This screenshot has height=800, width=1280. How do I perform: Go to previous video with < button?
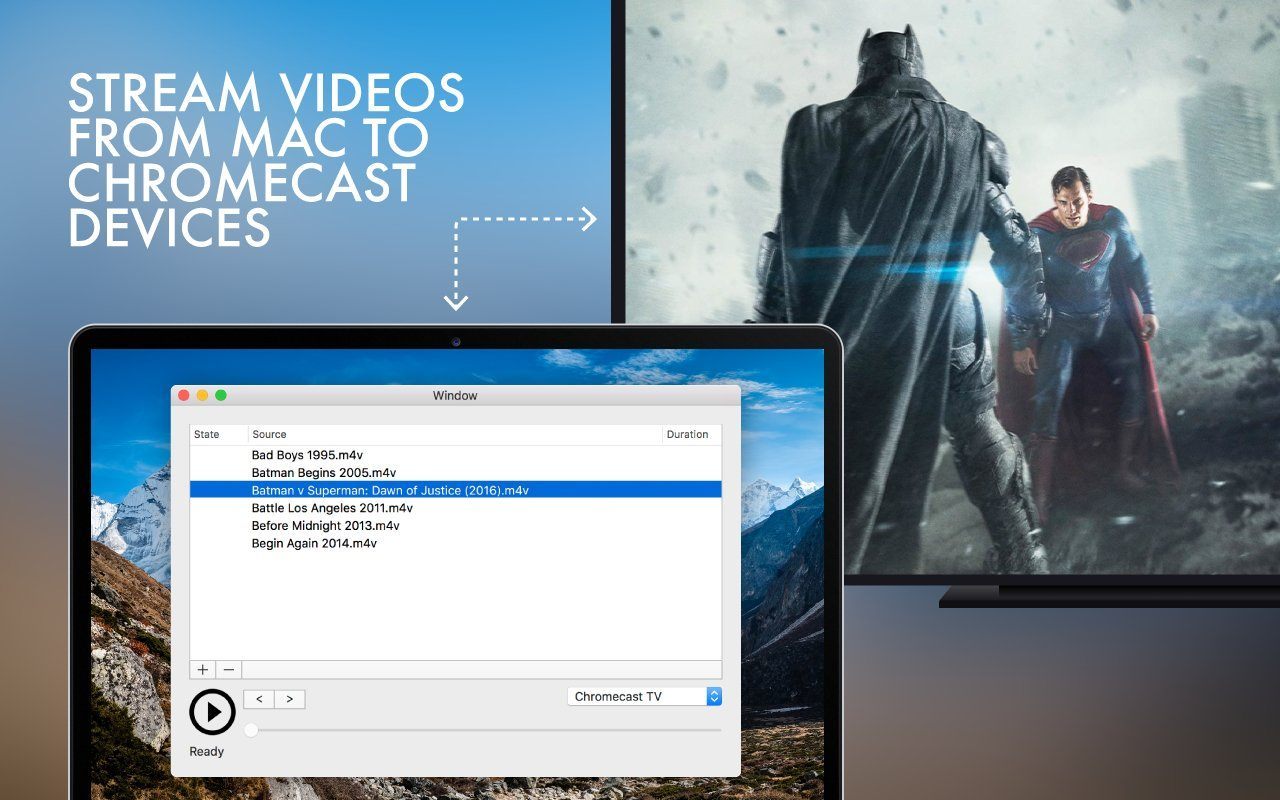pos(259,699)
